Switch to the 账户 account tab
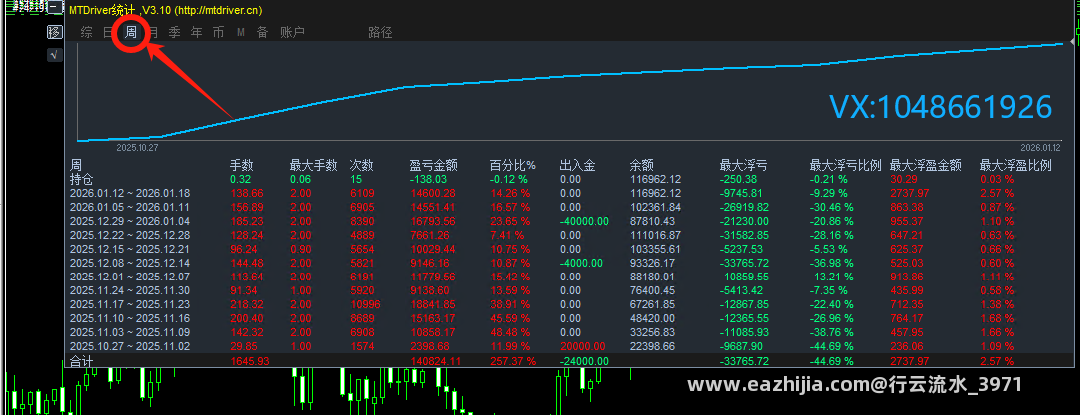The image size is (1080, 415). point(292,32)
